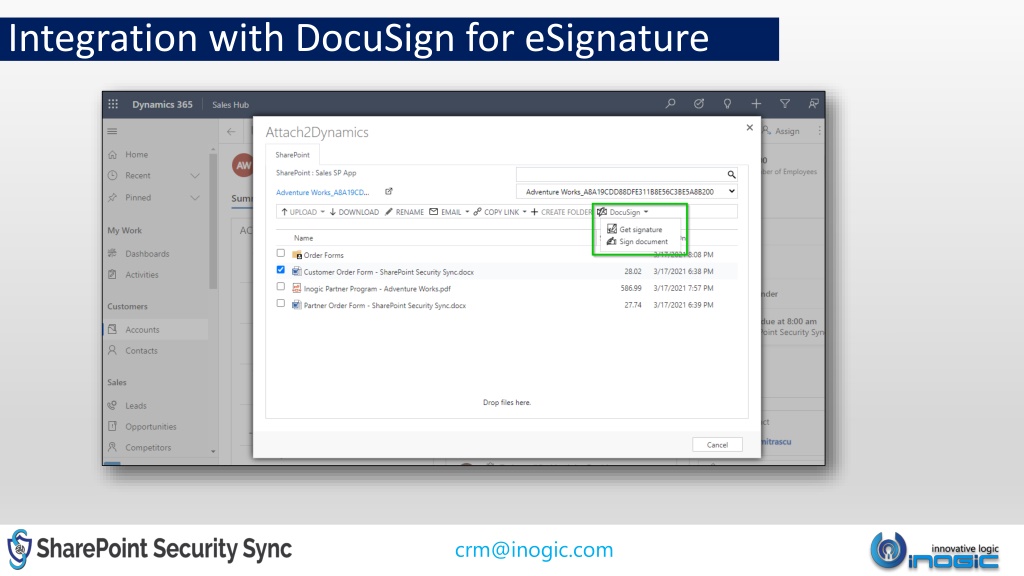
Task: Expand the Copy Link dropdown arrow
Action: (x=524, y=212)
